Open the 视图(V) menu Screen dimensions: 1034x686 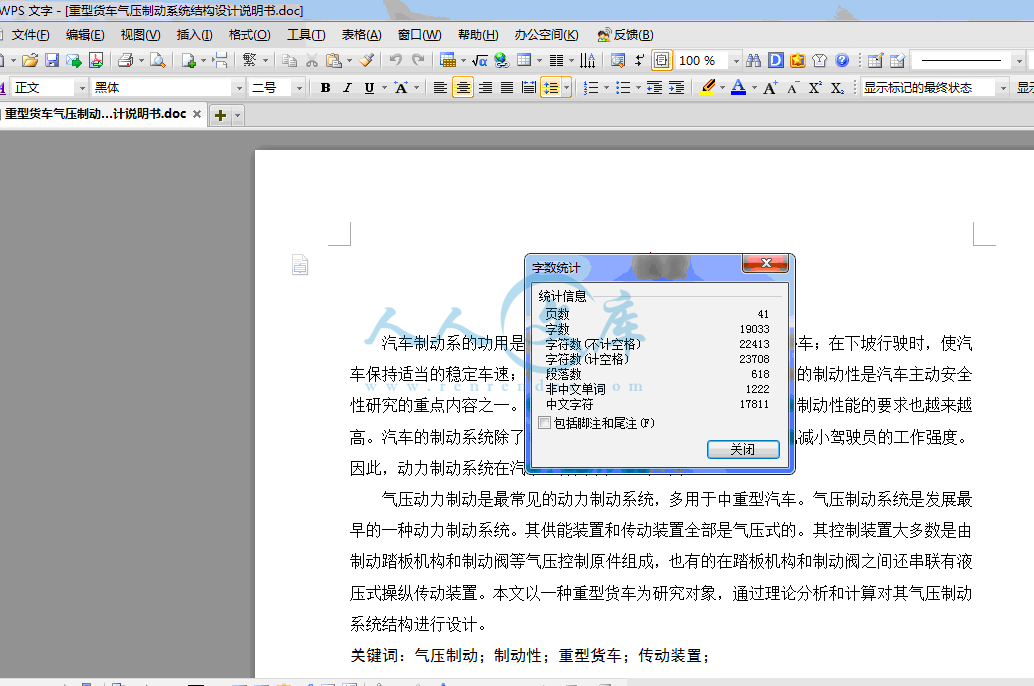pyautogui.click(x=140, y=35)
